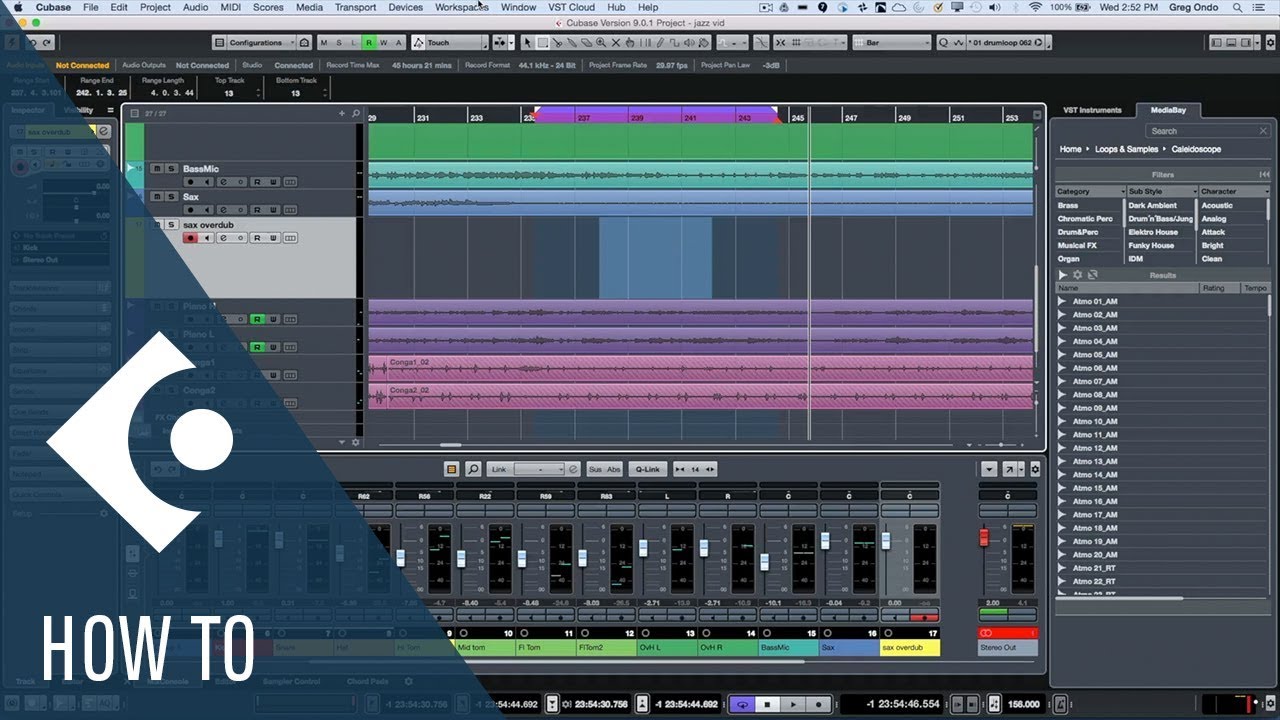This screenshot has height=720, width=1280.
Task: Open transport panel settings gear
Action: point(1270,704)
